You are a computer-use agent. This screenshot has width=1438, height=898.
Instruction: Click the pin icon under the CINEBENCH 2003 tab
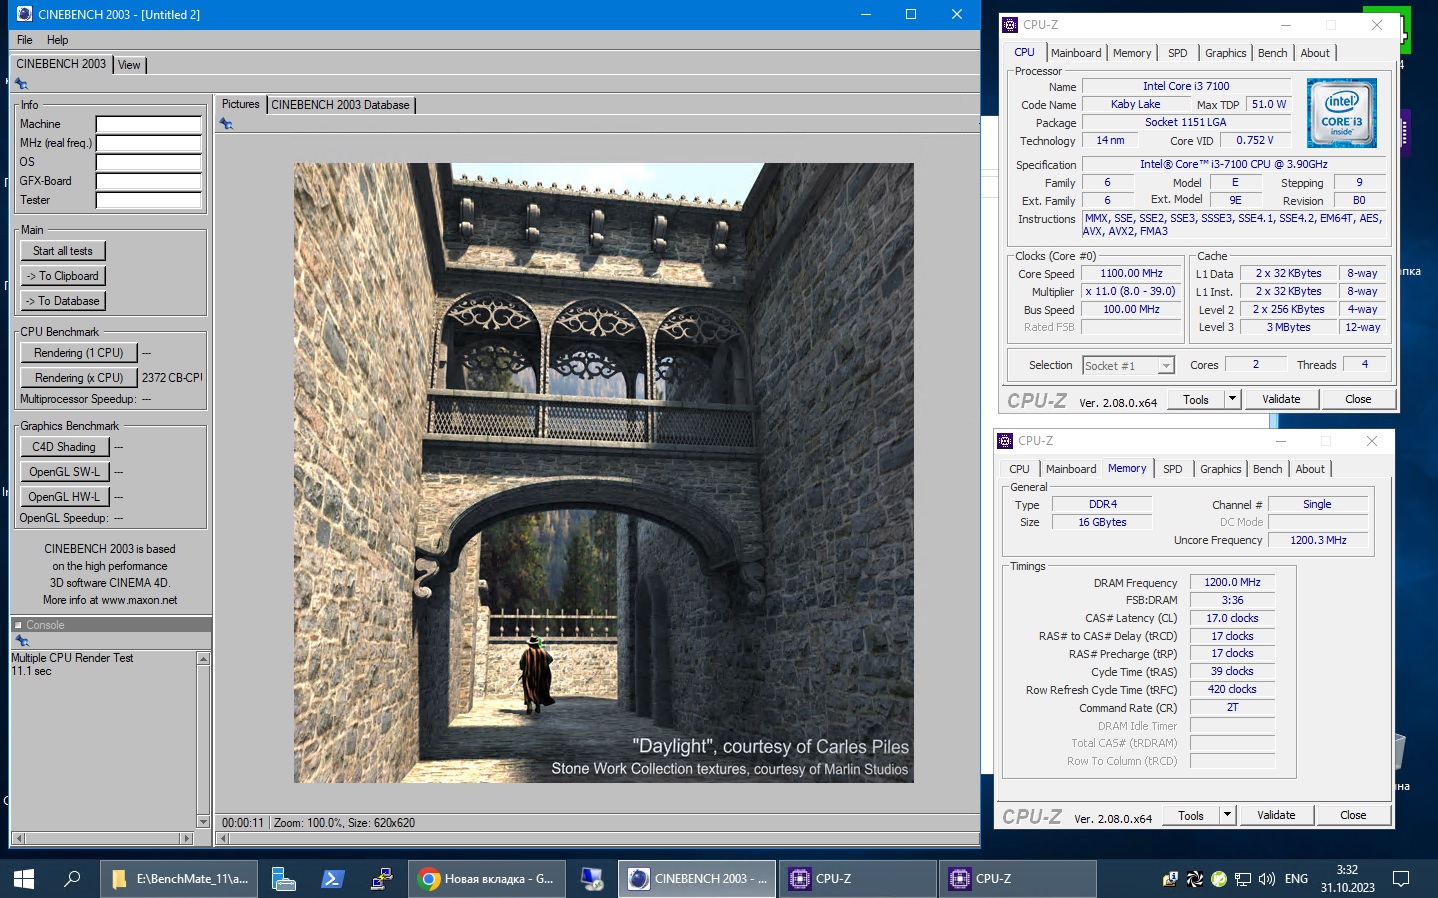(21, 84)
